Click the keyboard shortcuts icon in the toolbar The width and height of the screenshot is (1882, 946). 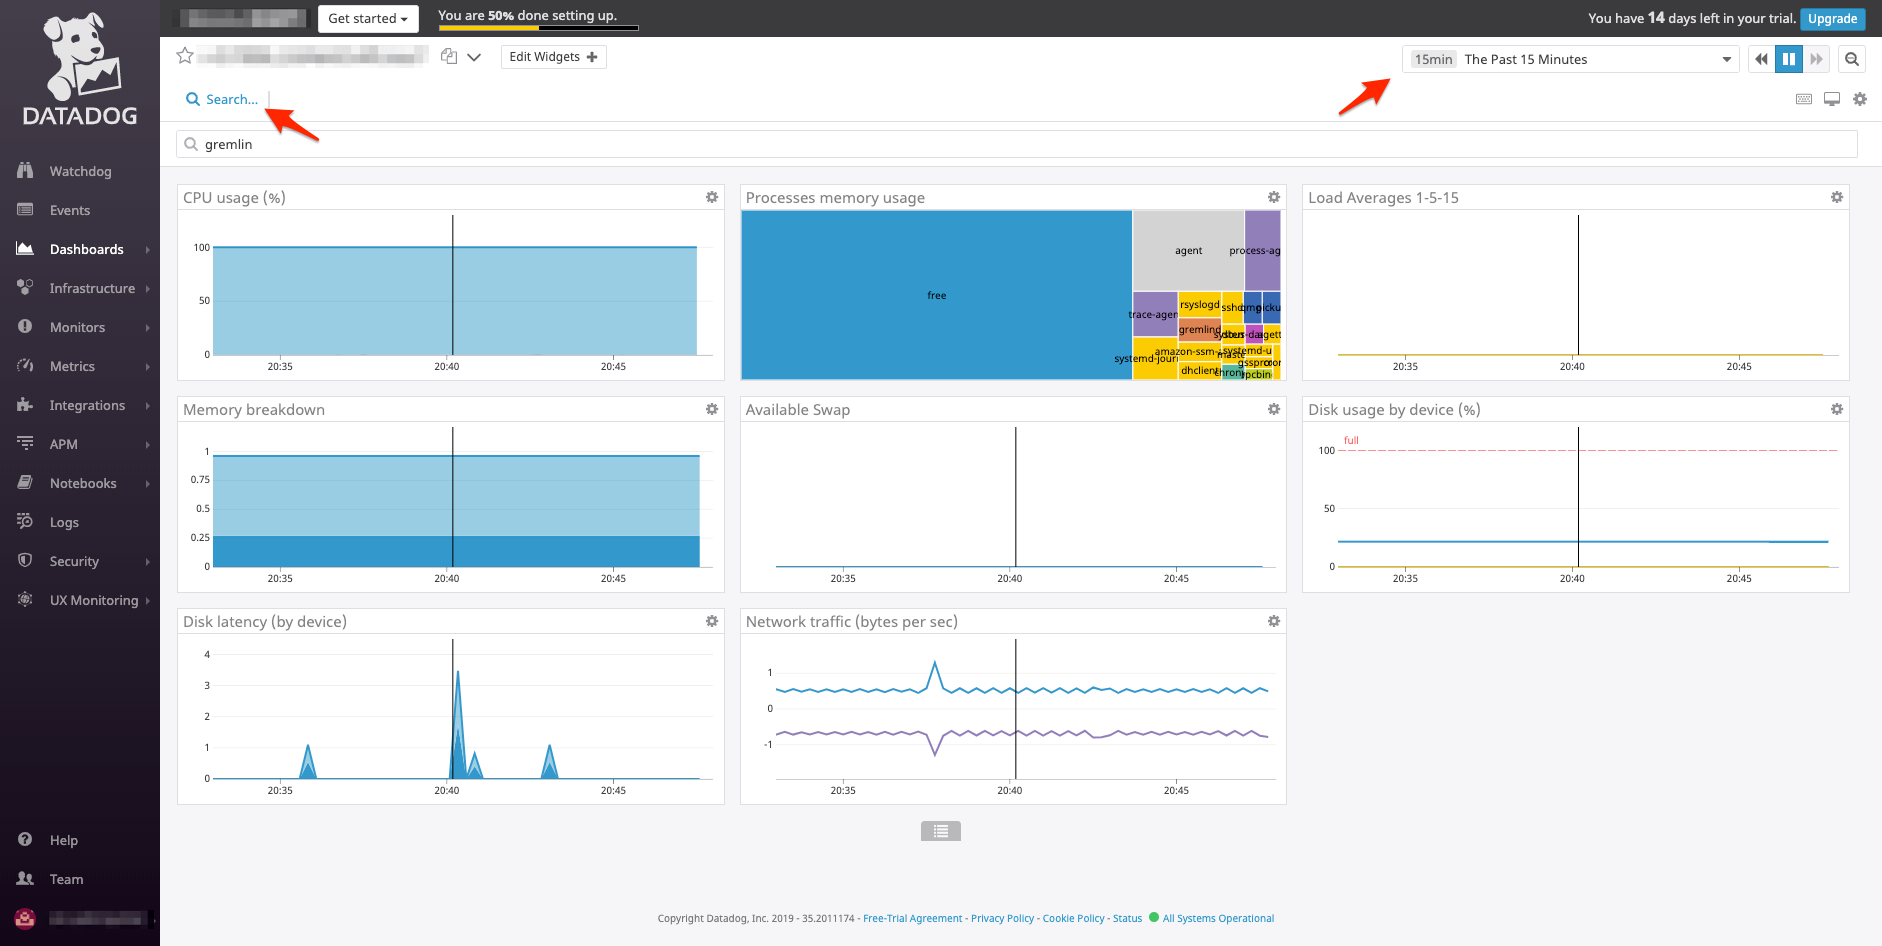(x=1803, y=98)
